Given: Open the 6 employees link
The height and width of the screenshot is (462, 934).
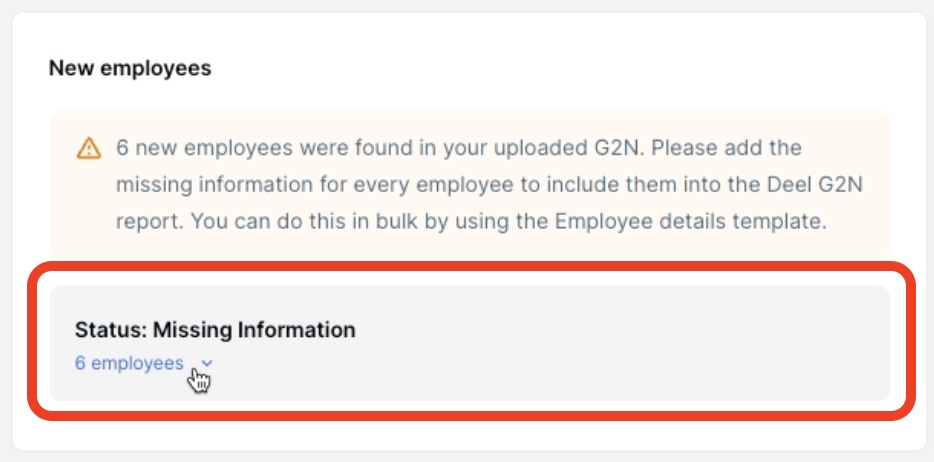Looking at the screenshot, I should pyautogui.click(x=129, y=363).
